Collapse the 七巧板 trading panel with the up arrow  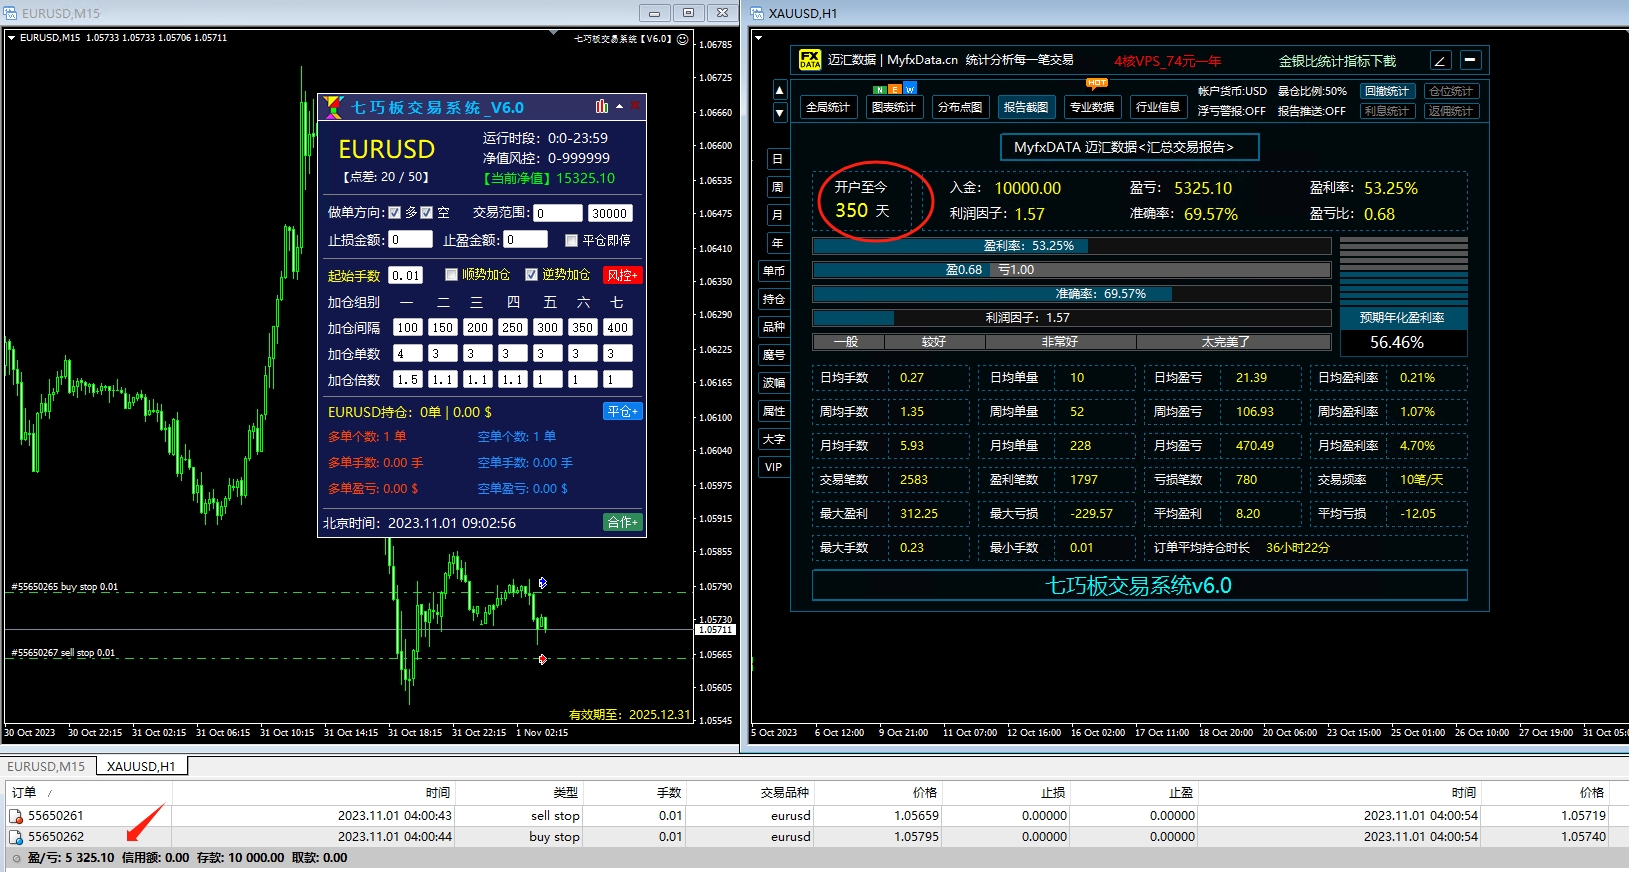tap(620, 106)
